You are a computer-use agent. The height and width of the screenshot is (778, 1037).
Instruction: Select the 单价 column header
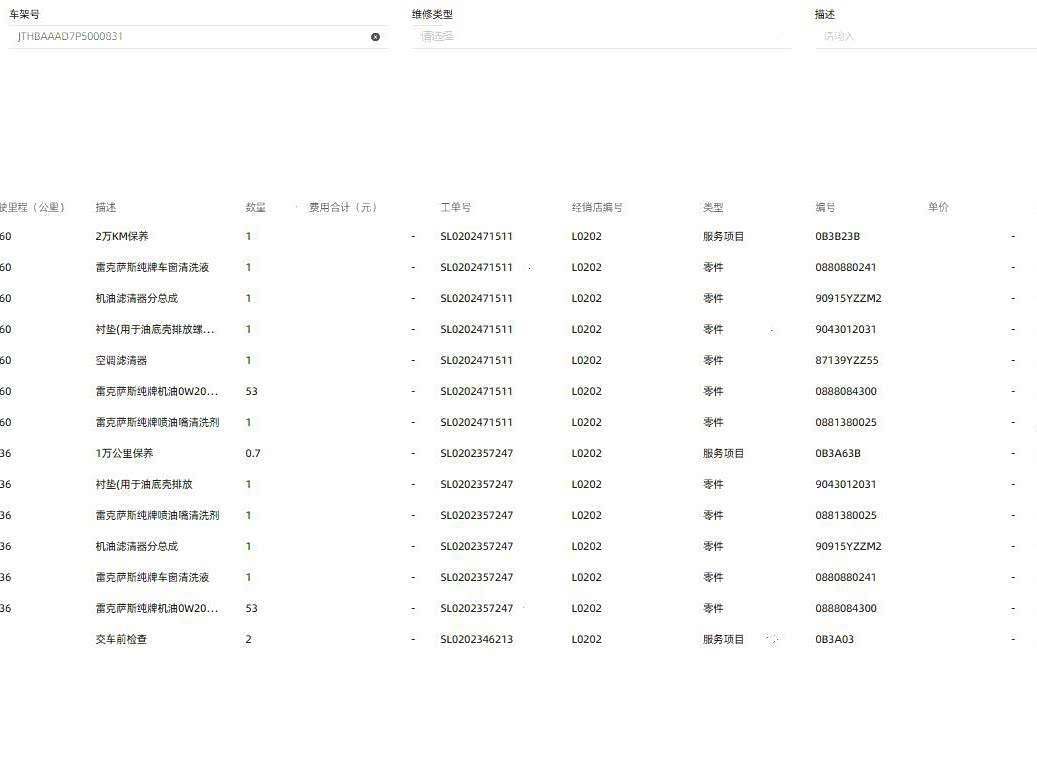click(x=938, y=207)
